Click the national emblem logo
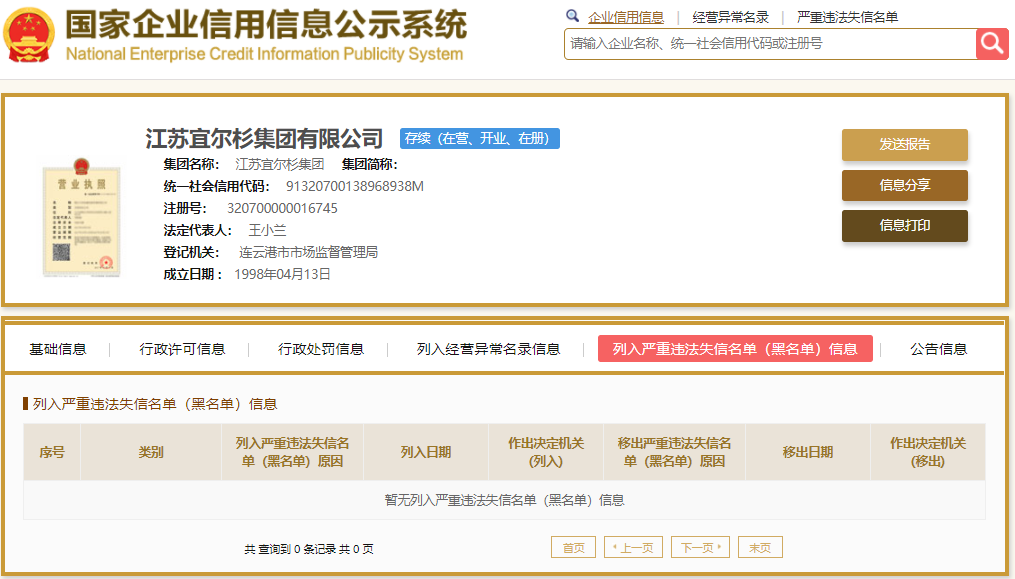The height and width of the screenshot is (579, 1015). pos(29,35)
